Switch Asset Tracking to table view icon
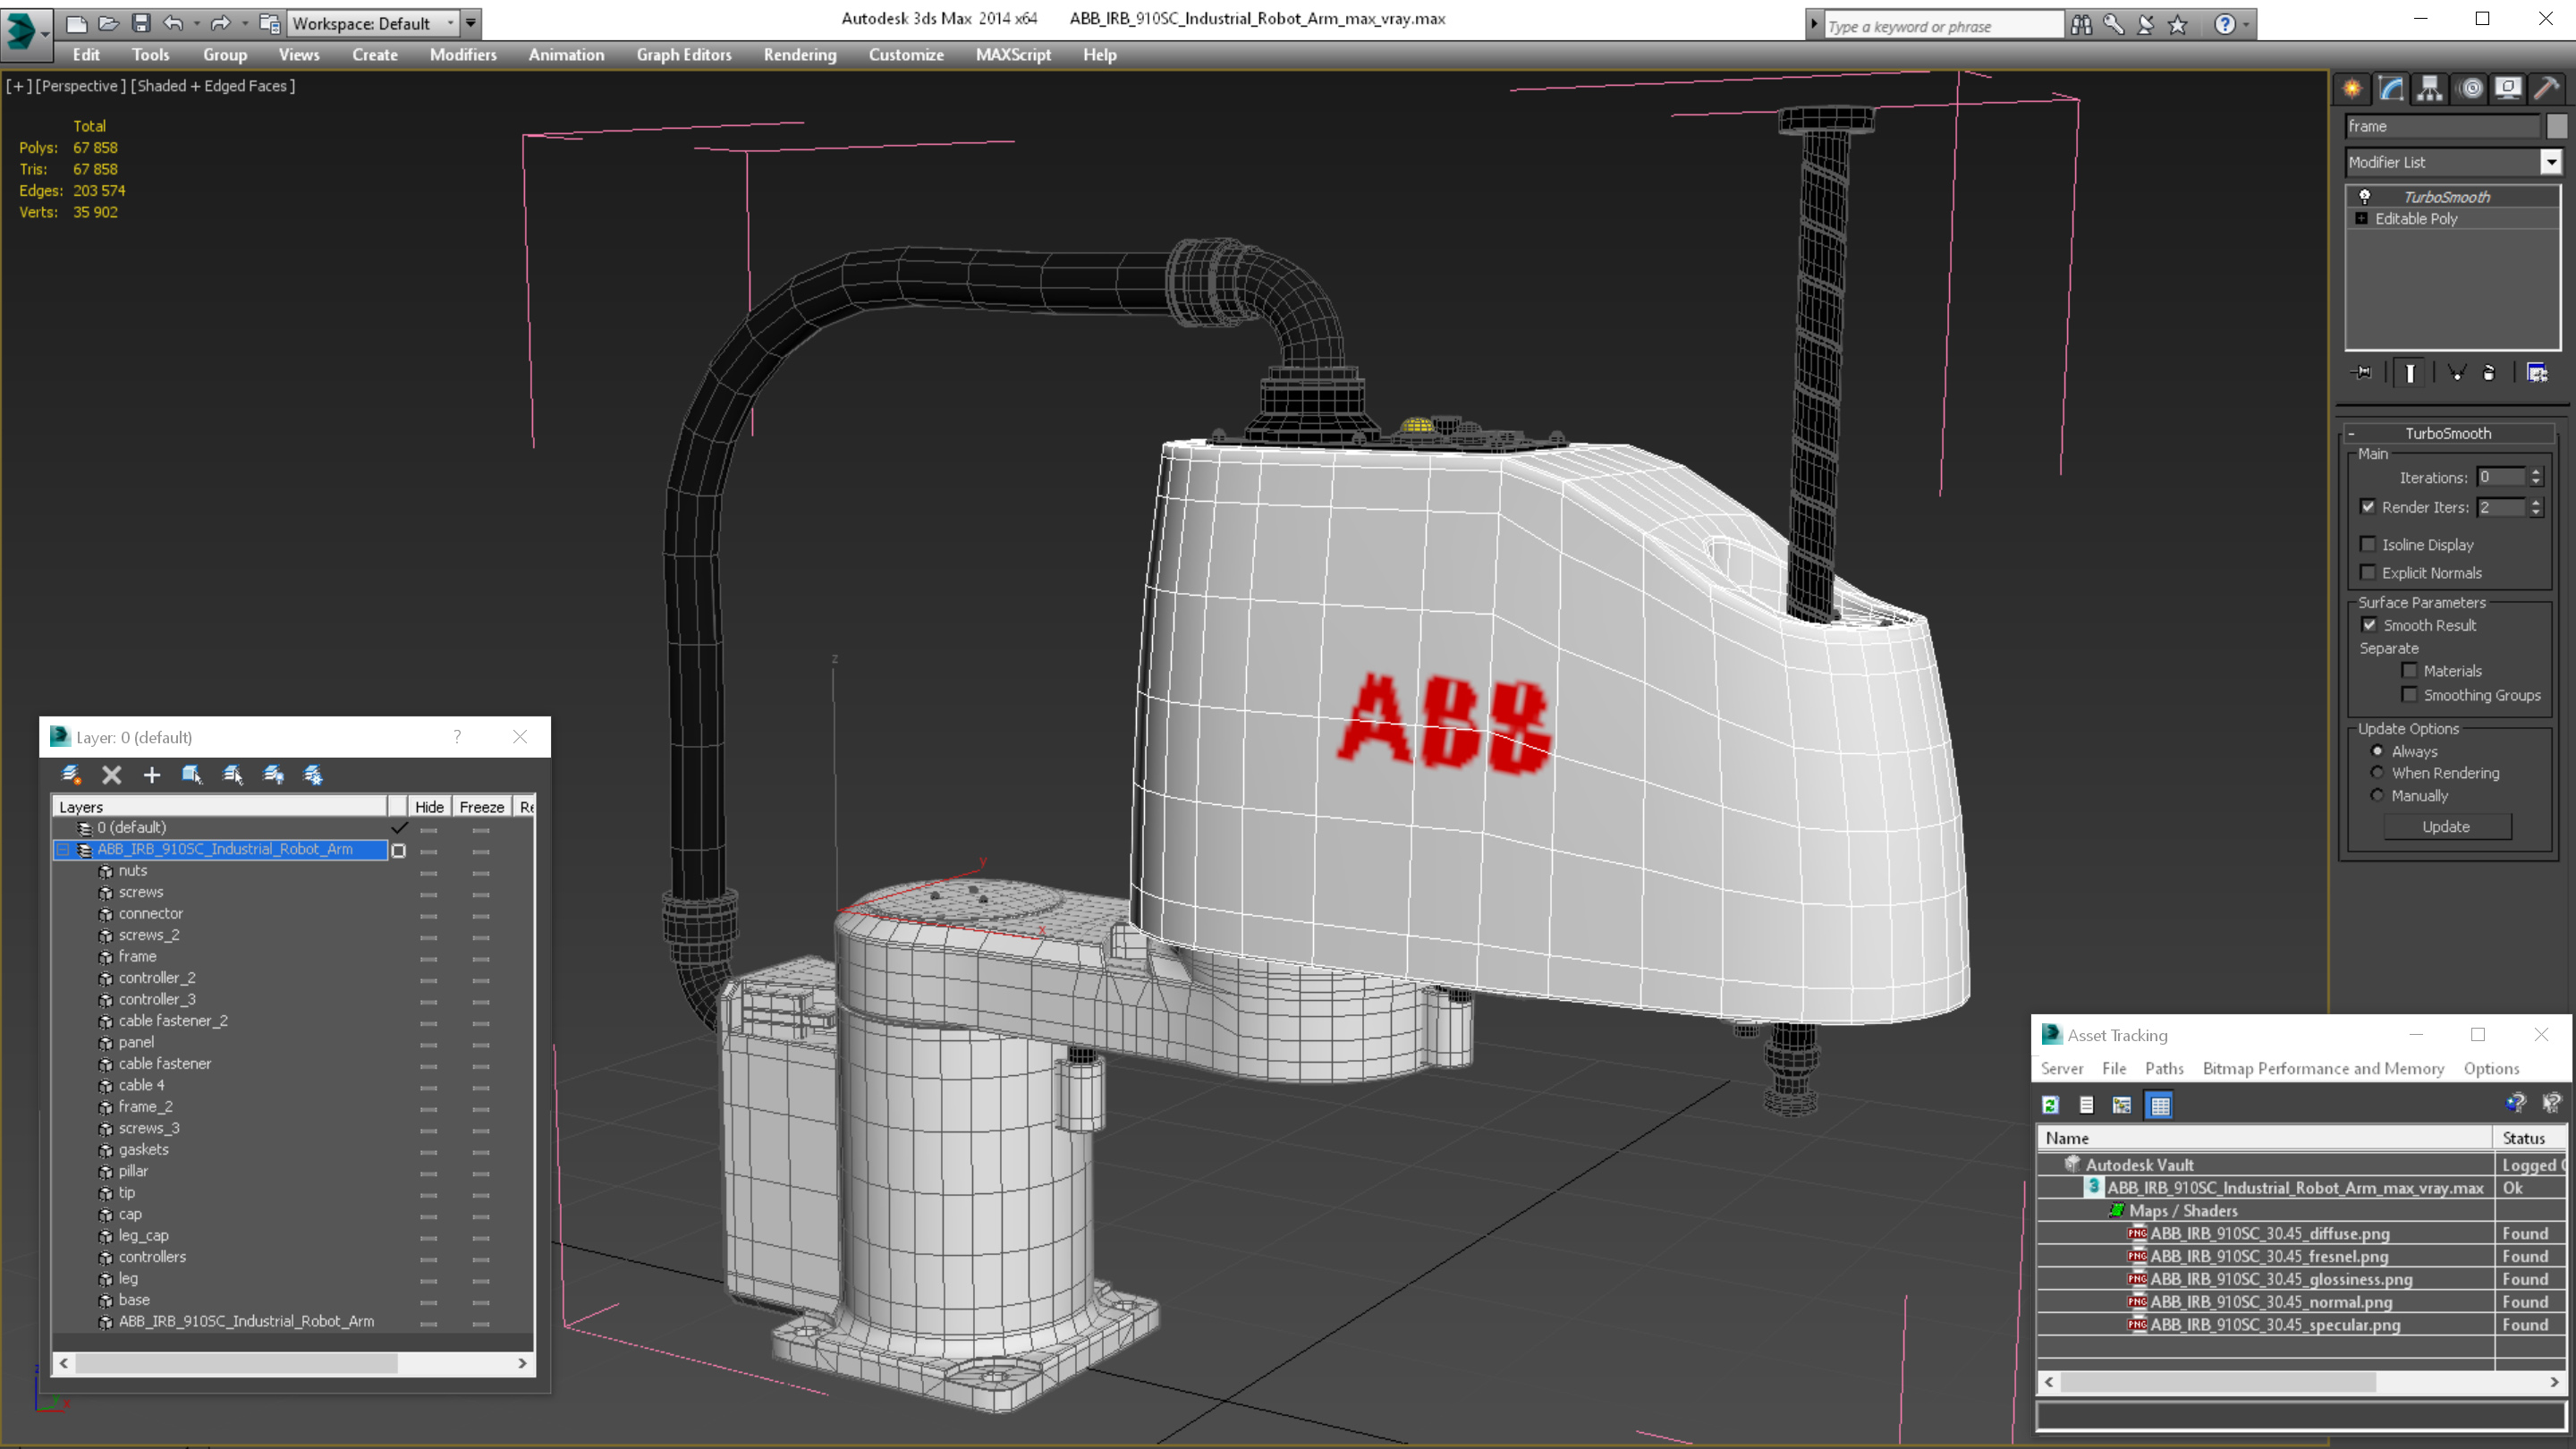 2160,1105
